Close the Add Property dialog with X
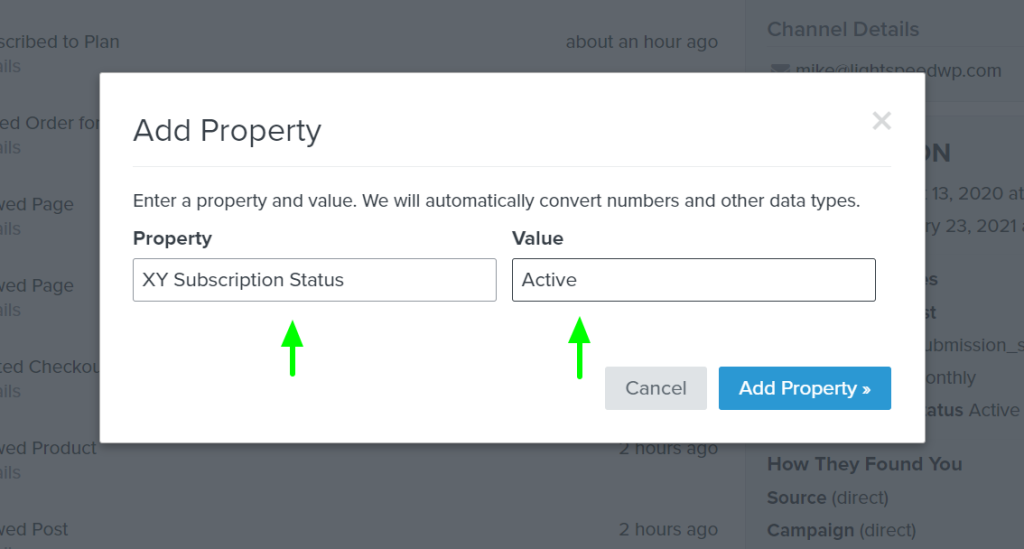This screenshot has height=549, width=1024. tap(882, 121)
